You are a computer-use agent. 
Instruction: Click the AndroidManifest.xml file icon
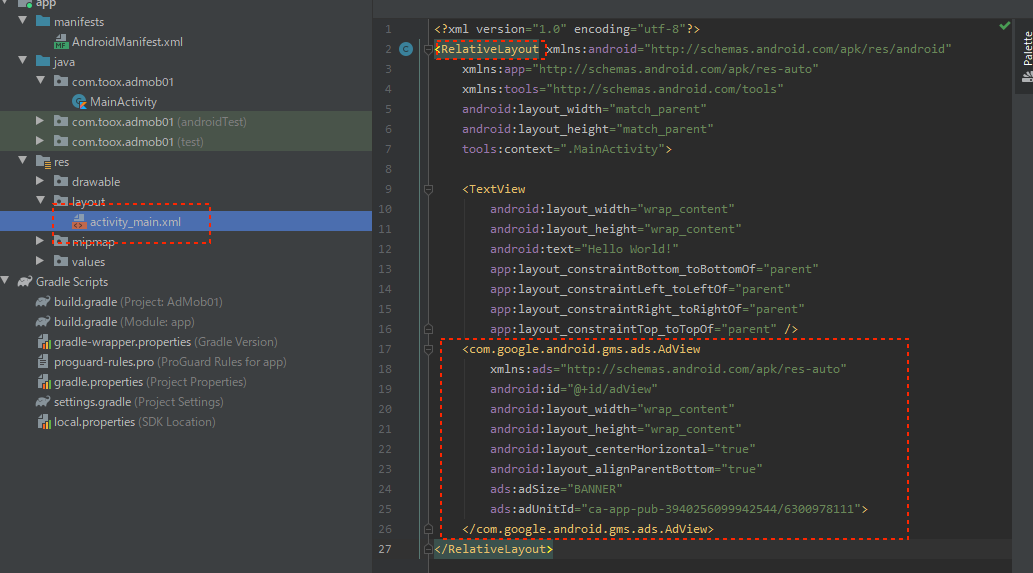(x=61, y=41)
